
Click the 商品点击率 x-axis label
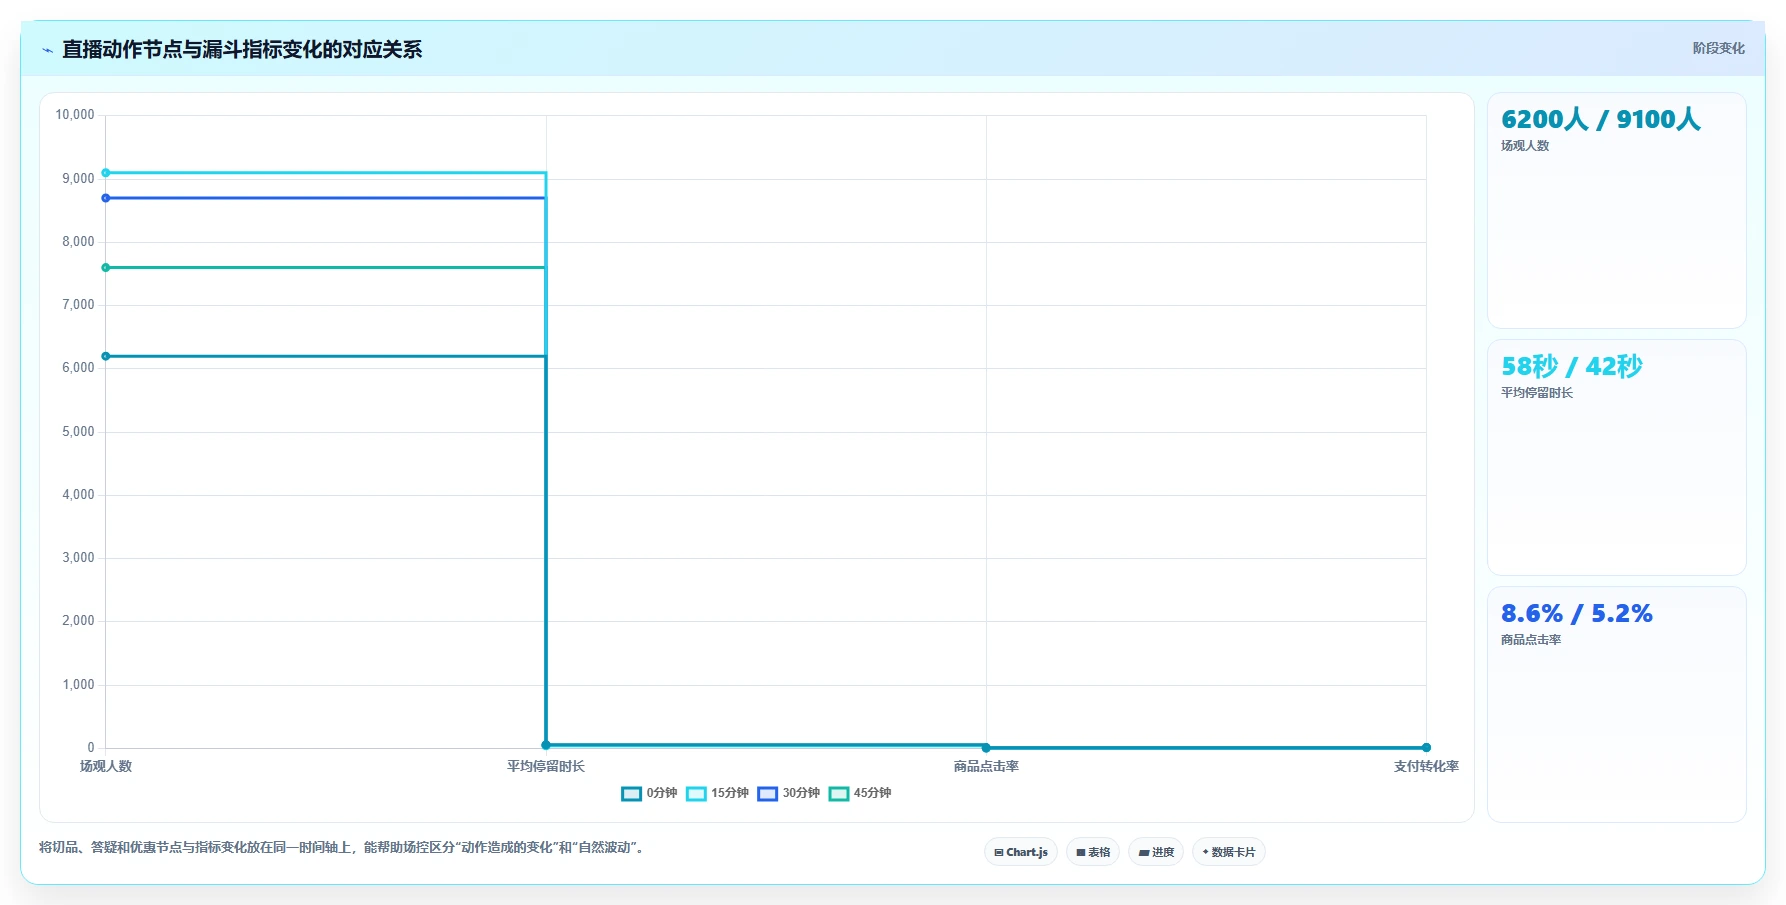986,766
